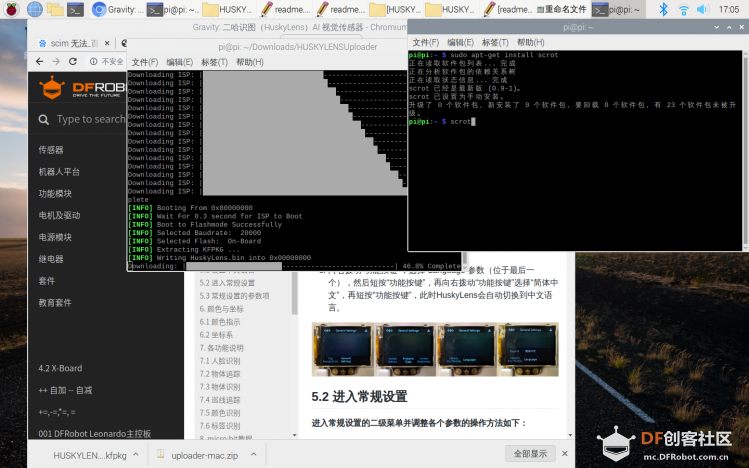Image resolution: width=749 pixels, height=468 pixels.
Task: Open 继电器 in the wiki sidebar
Action: pyautogui.click(x=51, y=259)
